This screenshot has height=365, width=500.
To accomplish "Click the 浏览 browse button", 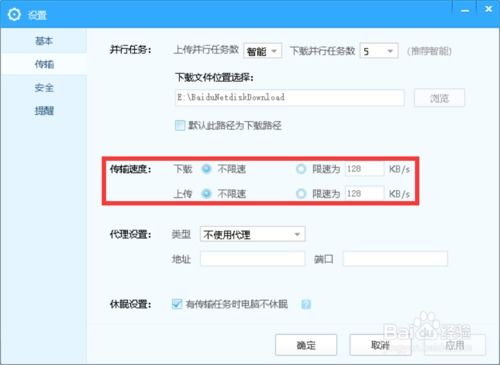I will coord(439,98).
